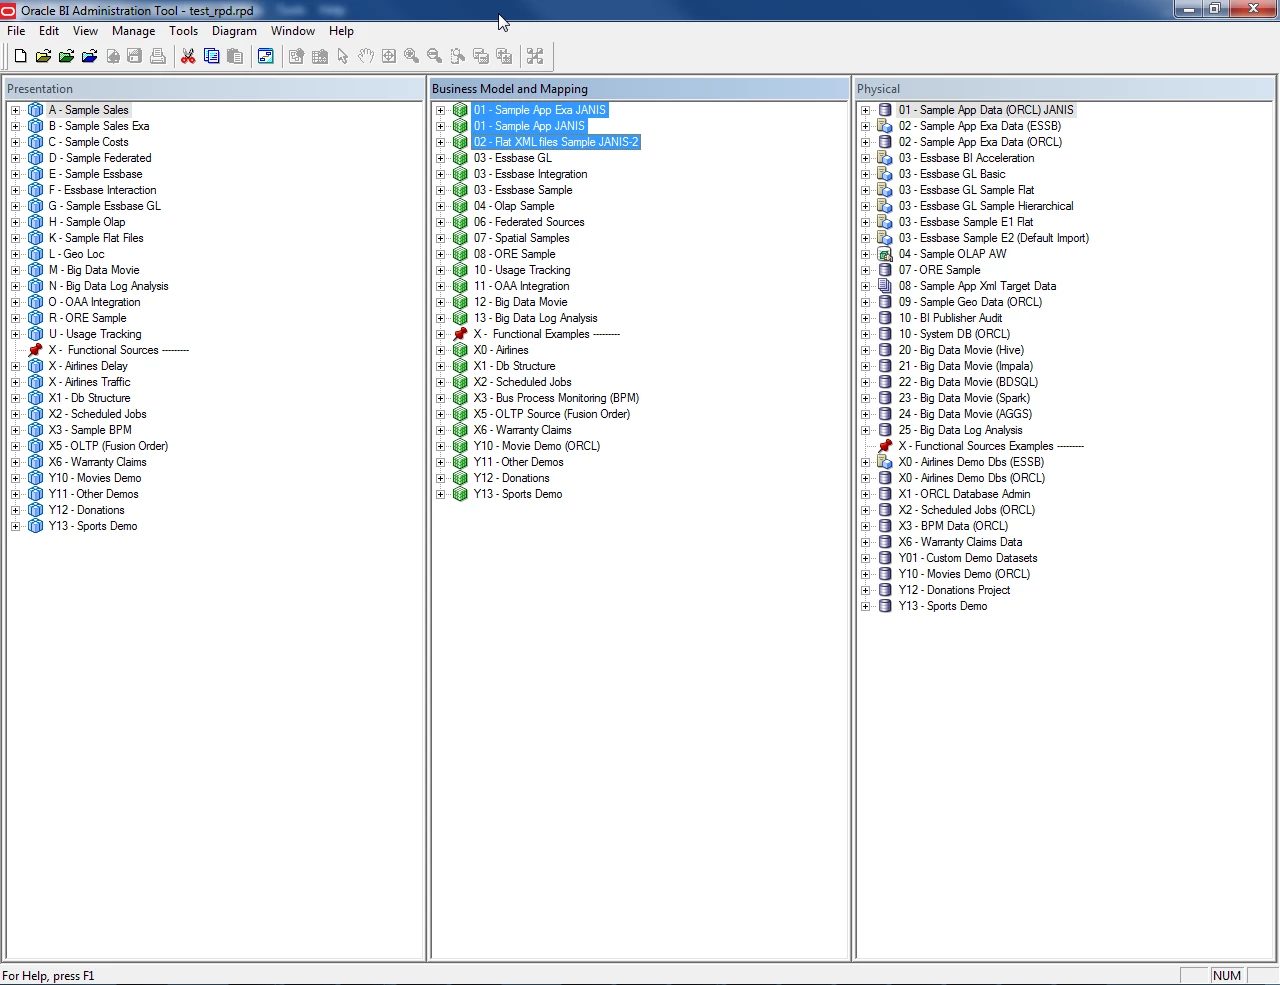Click the arrow pointer select tool icon
The image size is (1280, 985).
coord(343,56)
